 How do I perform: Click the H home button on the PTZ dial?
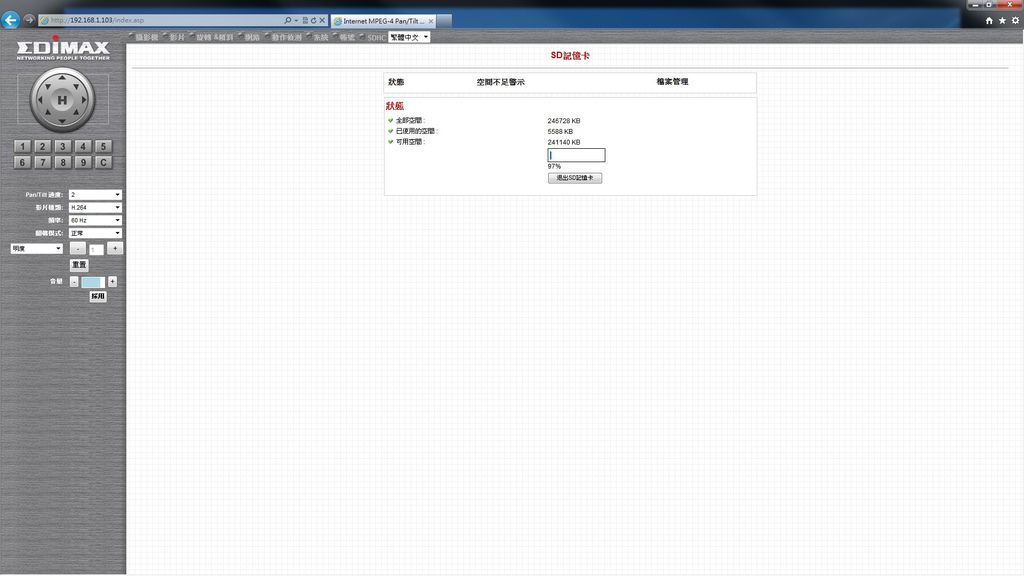(62, 100)
